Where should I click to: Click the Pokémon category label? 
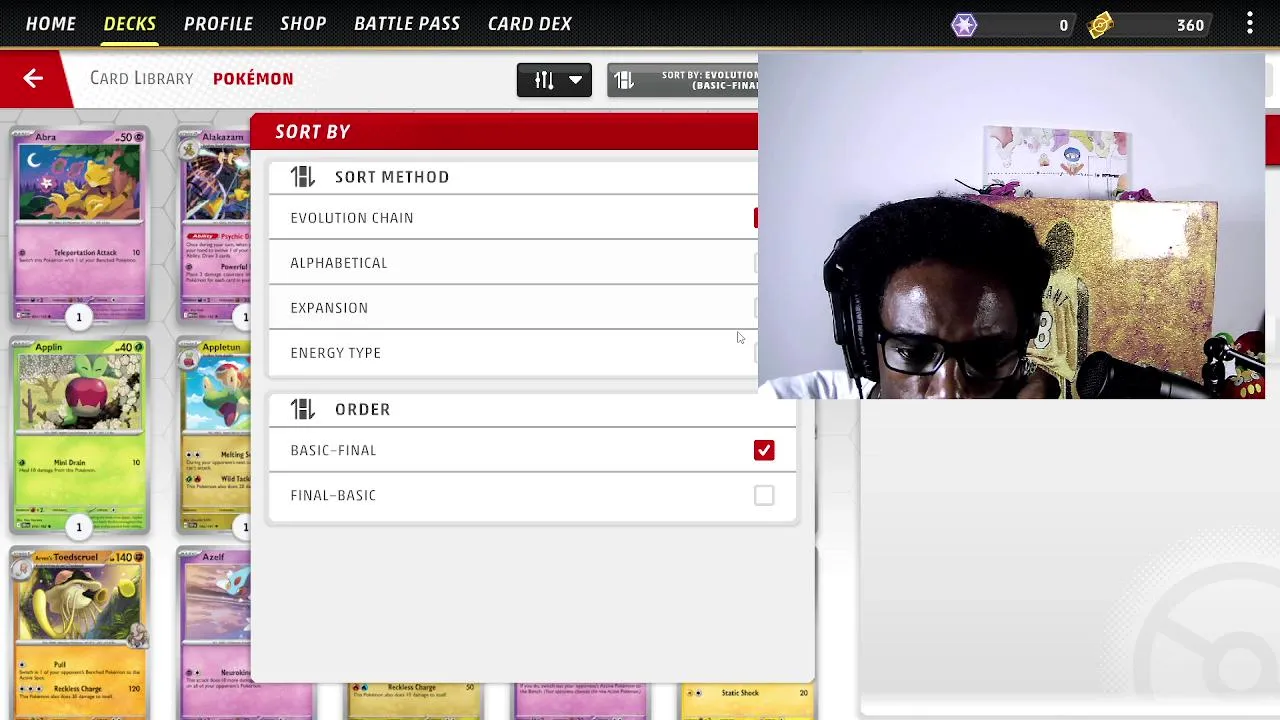click(x=253, y=78)
